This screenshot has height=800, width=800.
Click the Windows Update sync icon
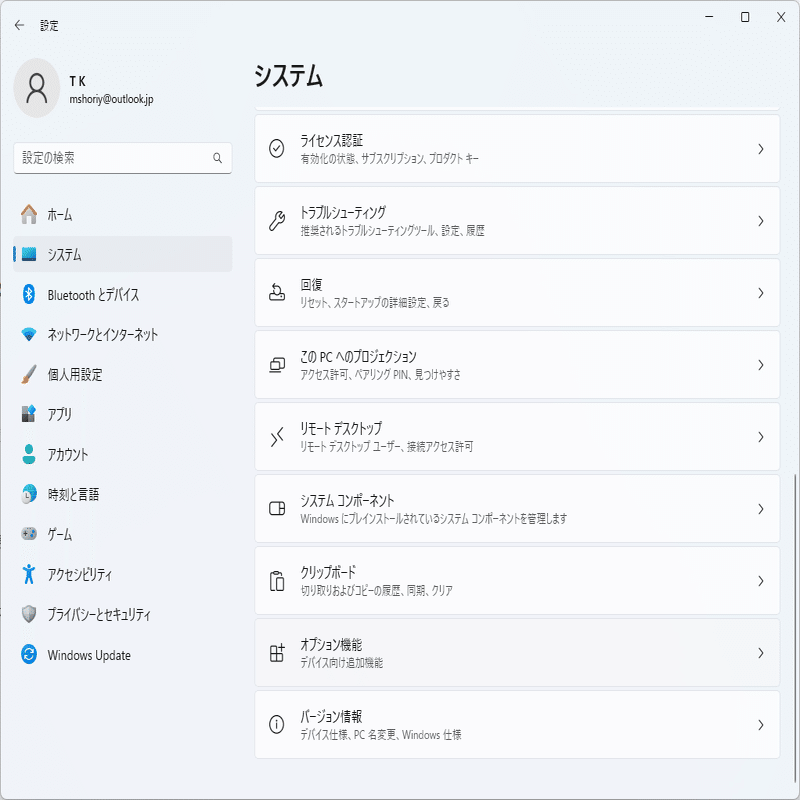pyautogui.click(x=29, y=654)
